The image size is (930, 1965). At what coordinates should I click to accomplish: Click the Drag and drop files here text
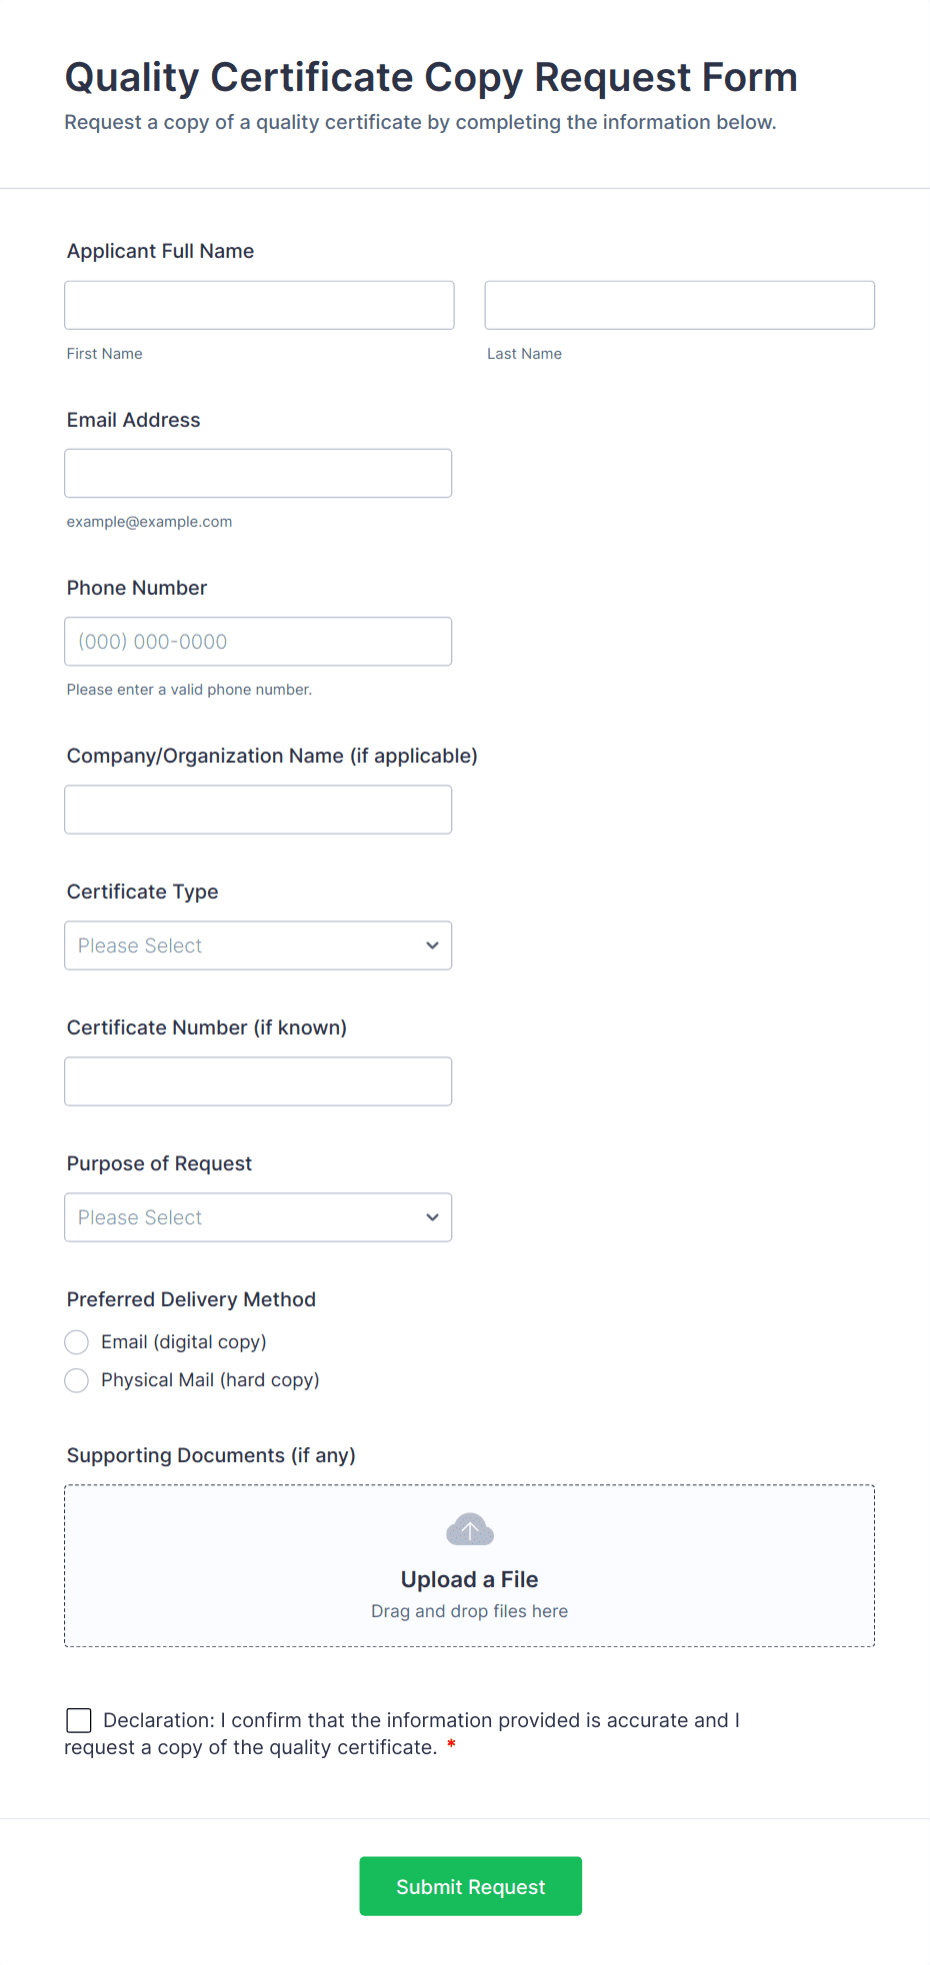(469, 1611)
